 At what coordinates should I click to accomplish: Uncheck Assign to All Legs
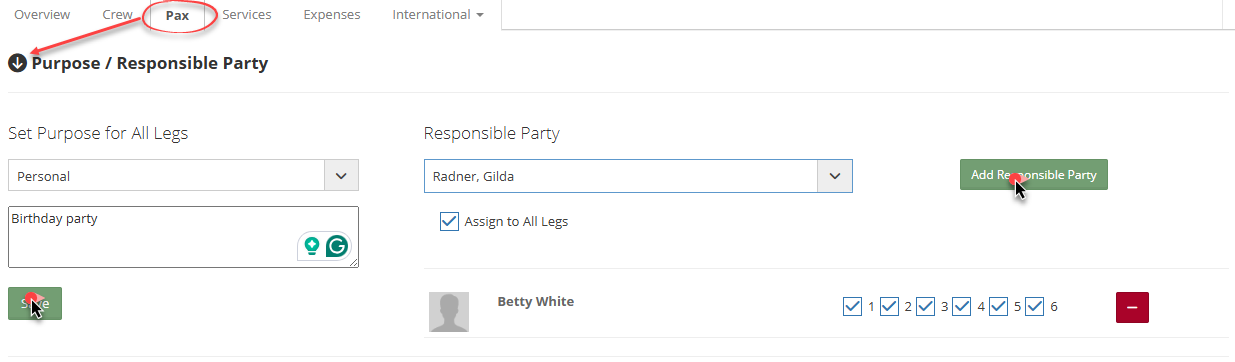tap(450, 221)
